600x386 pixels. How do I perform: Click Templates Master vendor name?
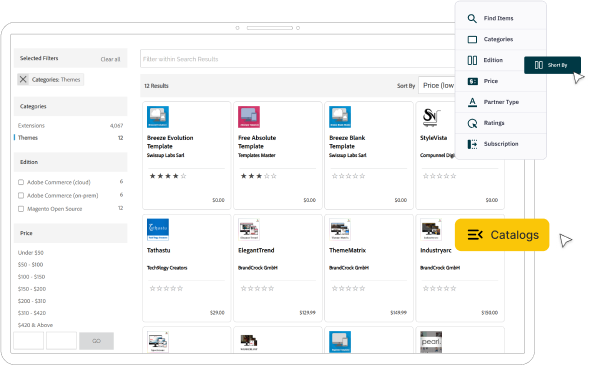pos(257,155)
